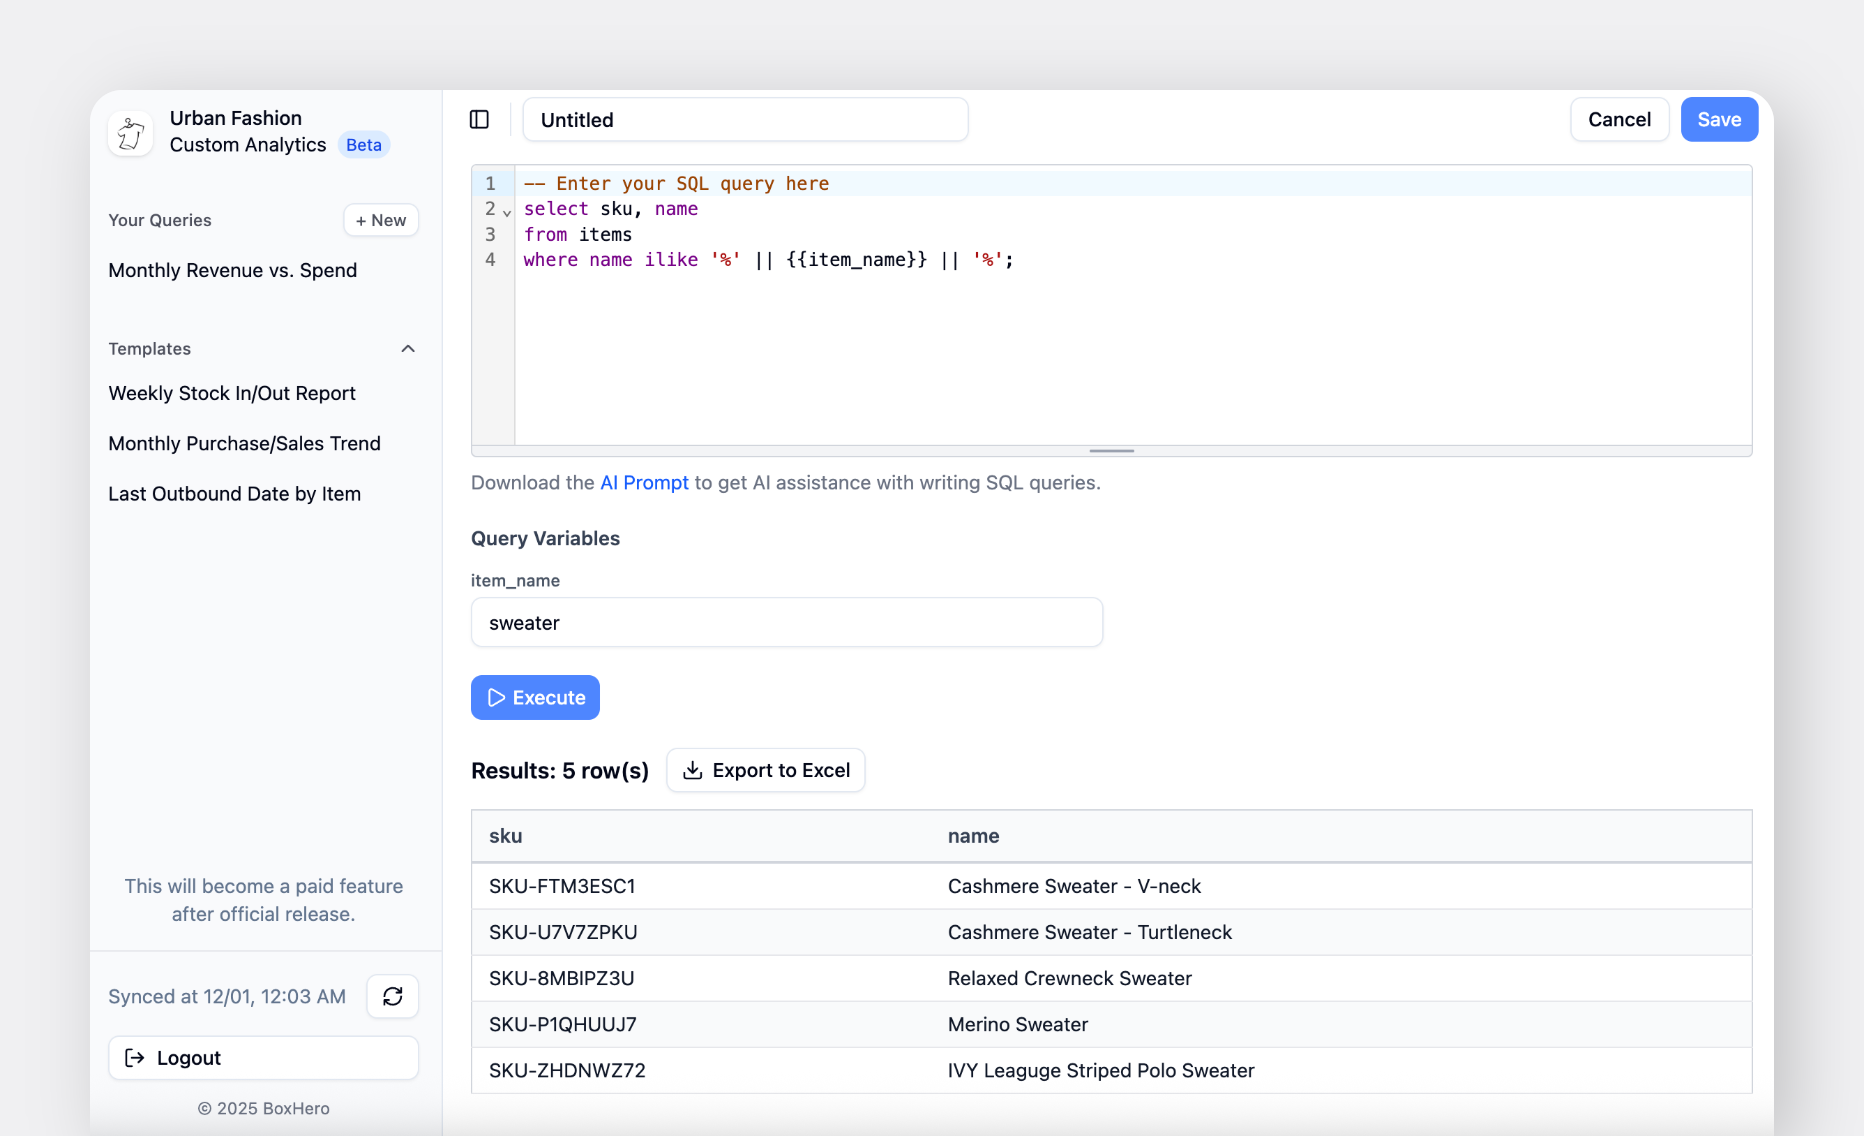Export results to Excel
The image size is (1864, 1136).
[x=765, y=770]
